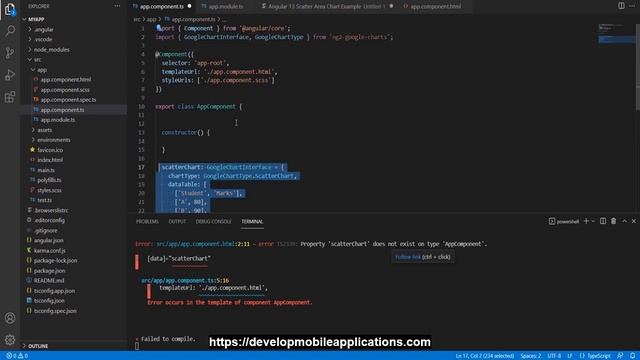The width and height of the screenshot is (640, 360).
Task: Open app.component.scss file
Action: coord(65,90)
